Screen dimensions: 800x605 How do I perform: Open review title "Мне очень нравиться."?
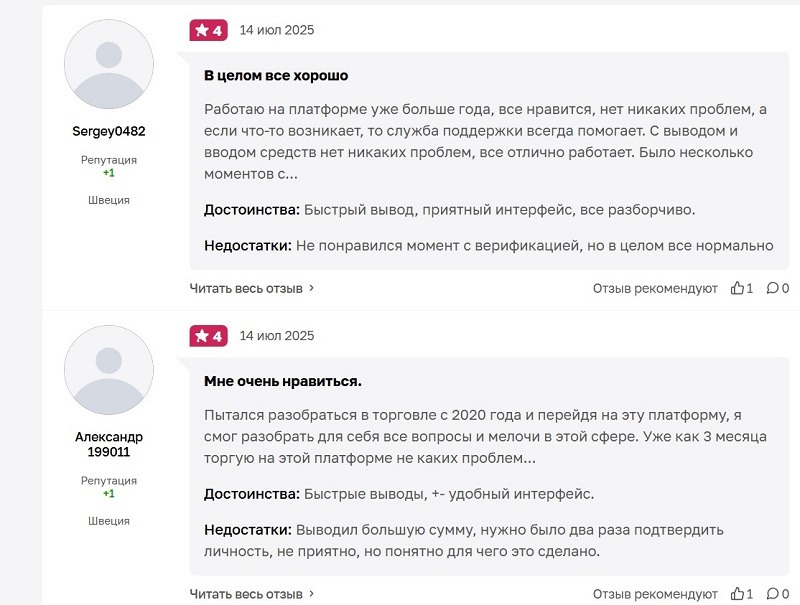tap(283, 381)
